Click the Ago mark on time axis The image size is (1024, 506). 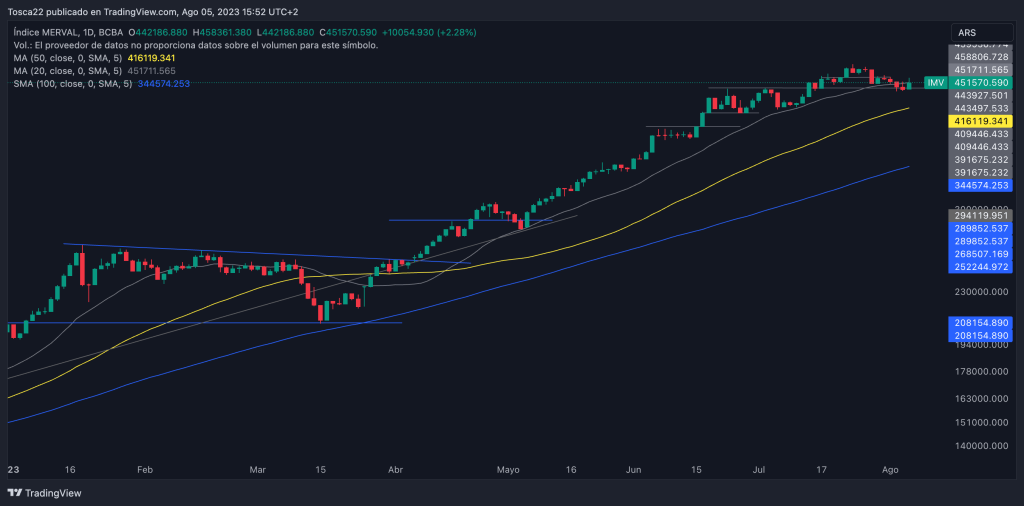(x=888, y=468)
